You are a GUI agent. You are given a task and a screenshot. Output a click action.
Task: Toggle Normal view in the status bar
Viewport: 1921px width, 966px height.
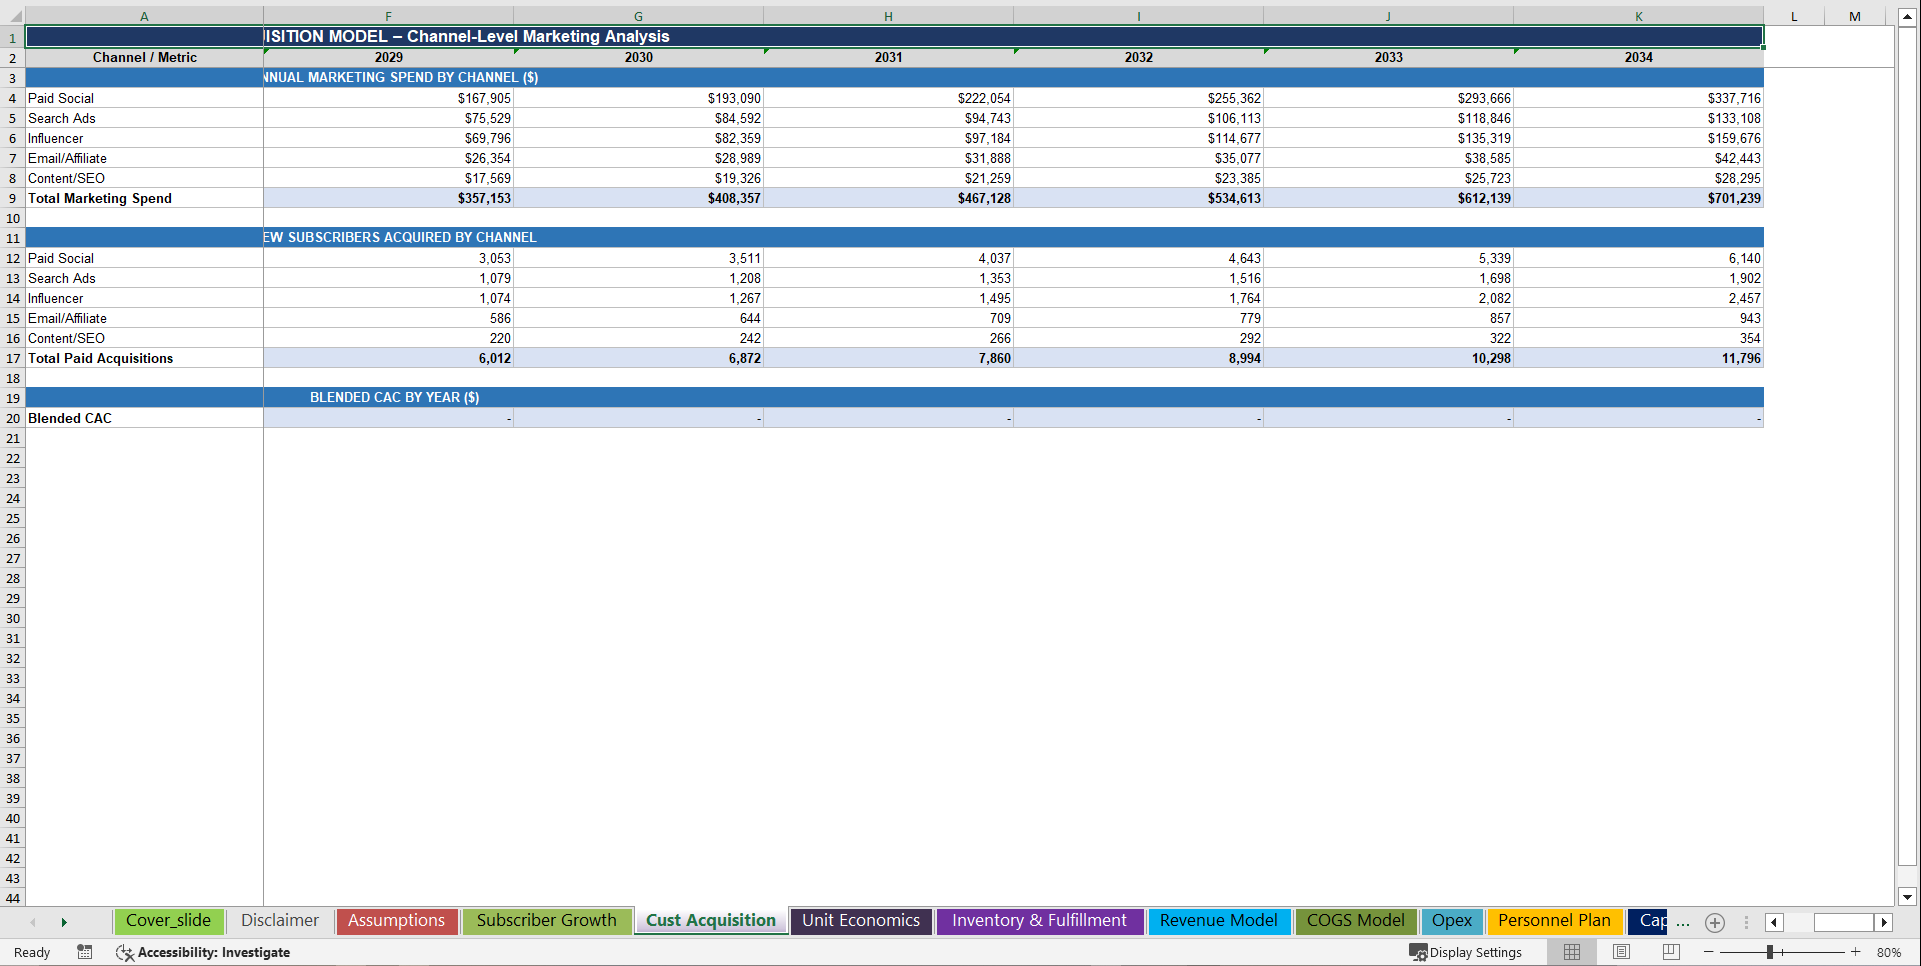click(1571, 952)
